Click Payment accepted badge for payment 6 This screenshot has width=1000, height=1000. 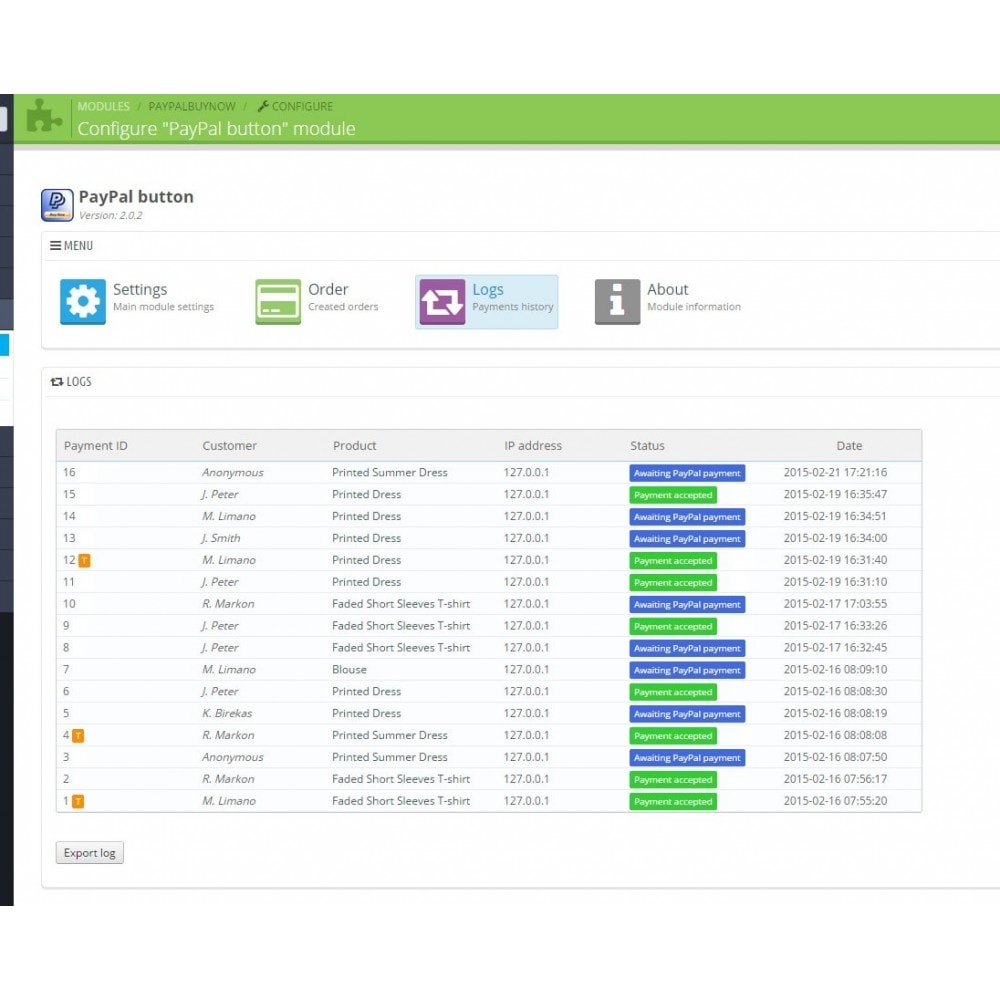[x=673, y=692]
